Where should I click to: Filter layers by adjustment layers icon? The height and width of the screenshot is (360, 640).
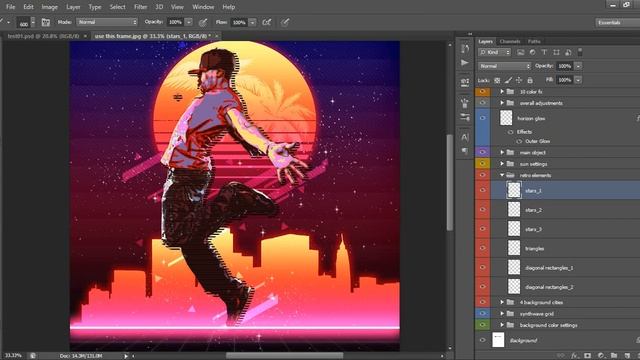pos(532,52)
